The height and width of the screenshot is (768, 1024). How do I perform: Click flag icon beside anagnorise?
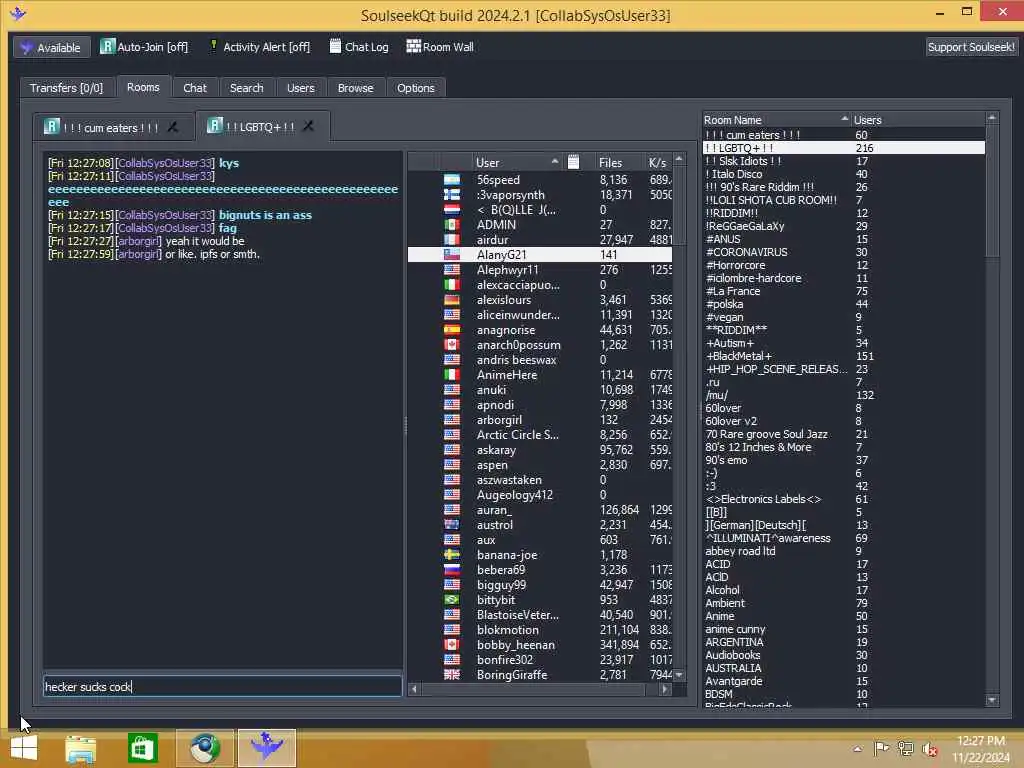(452, 330)
